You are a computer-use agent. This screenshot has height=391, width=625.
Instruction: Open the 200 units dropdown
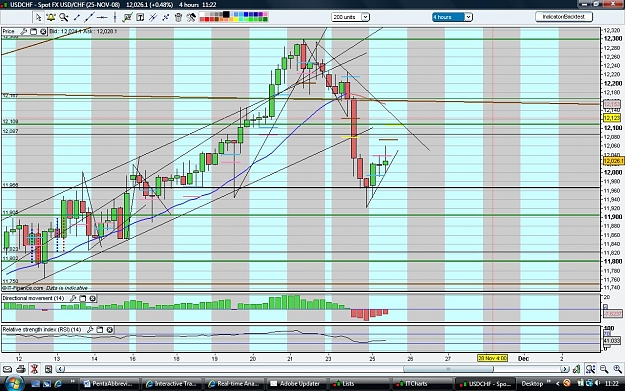pos(351,17)
